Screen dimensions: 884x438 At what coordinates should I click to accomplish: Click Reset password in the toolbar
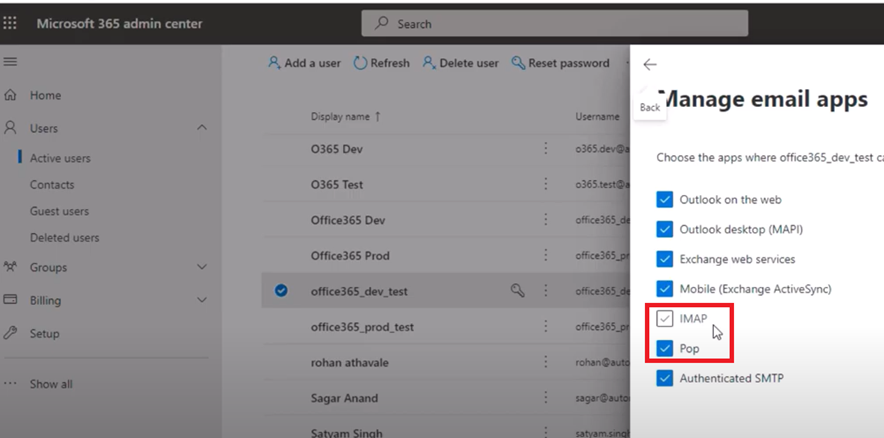(560, 63)
